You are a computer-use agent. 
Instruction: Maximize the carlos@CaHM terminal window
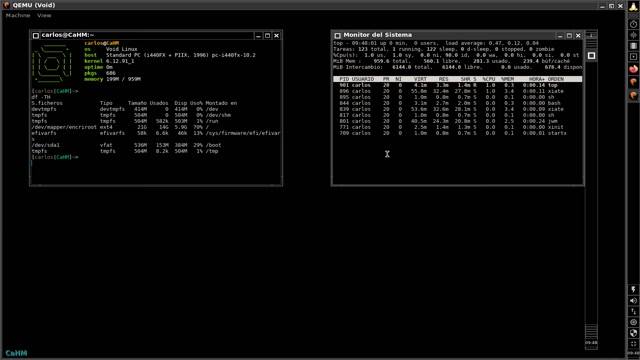pos(267,36)
